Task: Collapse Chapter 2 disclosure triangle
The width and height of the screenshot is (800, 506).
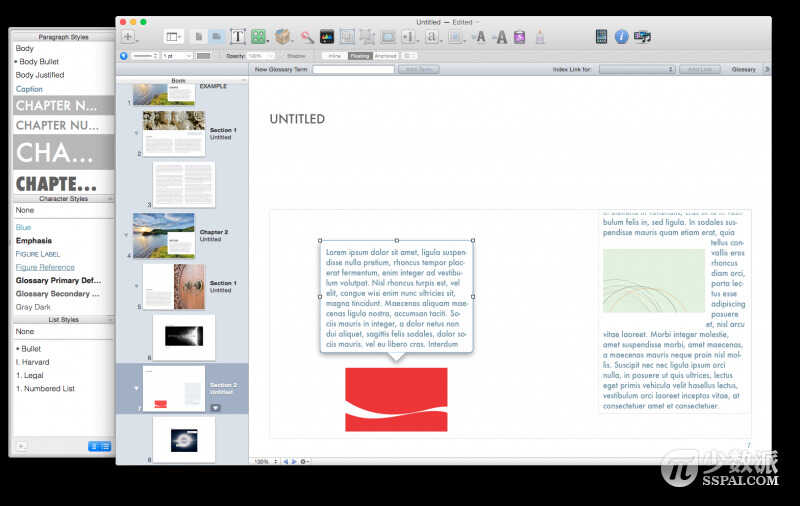Action: click(126, 235)
